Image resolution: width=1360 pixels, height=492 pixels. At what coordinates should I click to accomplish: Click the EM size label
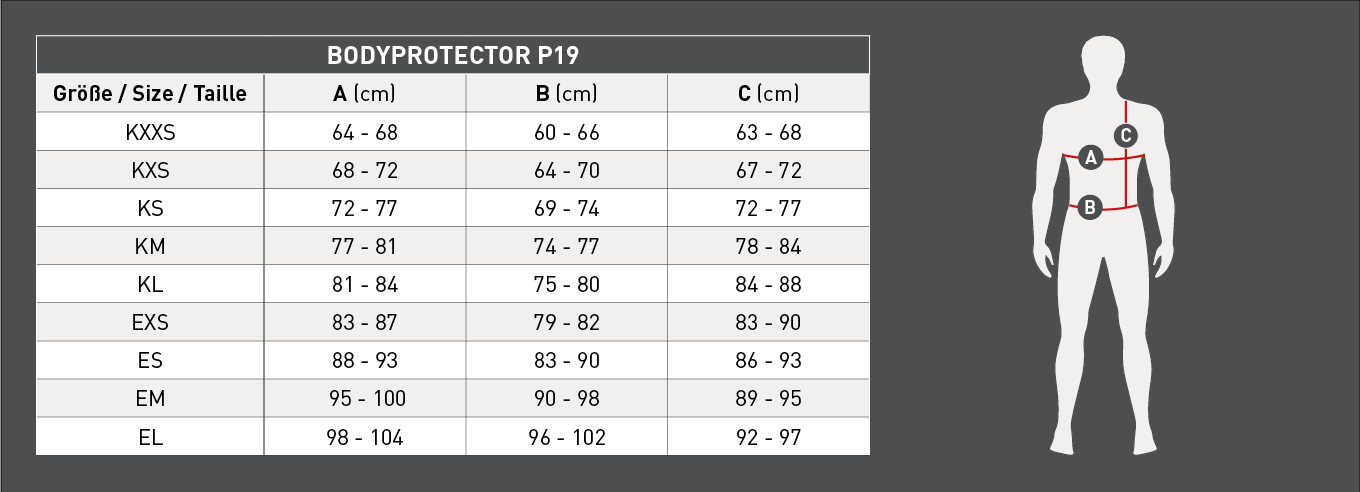(x=150, y=399)
